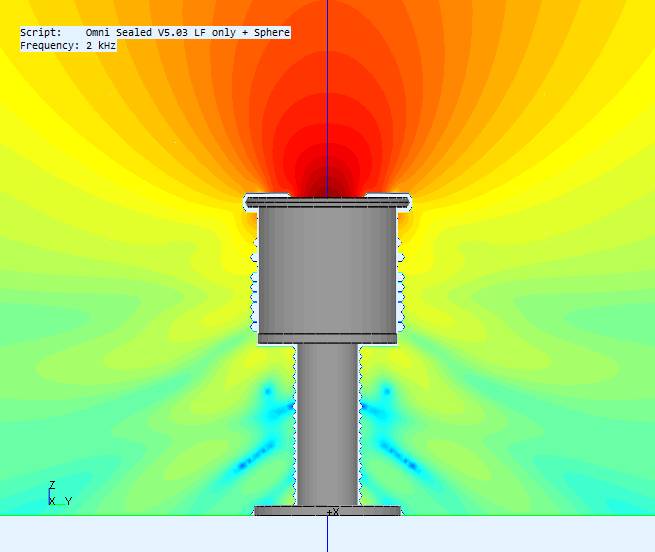Viewport: 655px width, 552px height.
Task: Click the Script name label text
Action: (155, 33)
